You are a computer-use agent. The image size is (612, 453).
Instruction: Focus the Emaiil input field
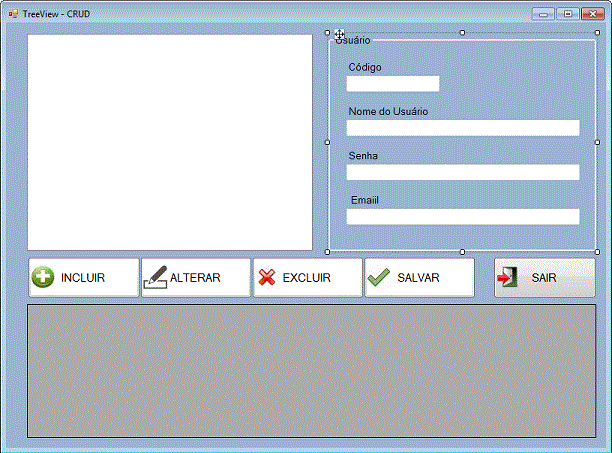[x=463, y=217]
